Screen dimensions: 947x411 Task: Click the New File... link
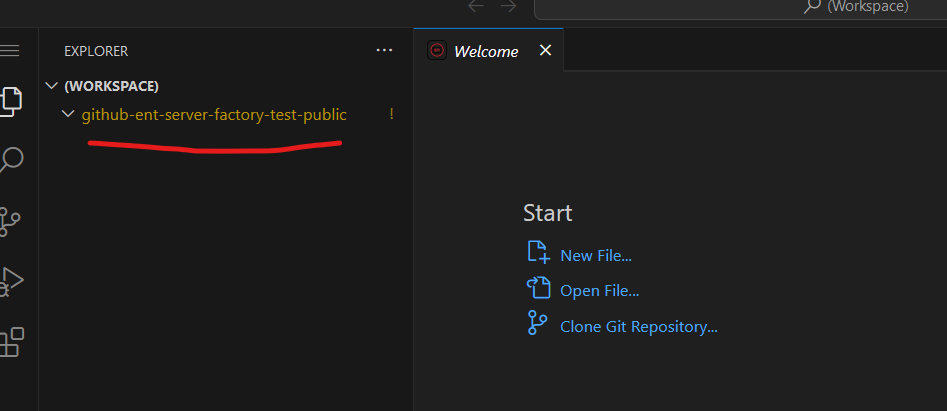coord(596,255)
